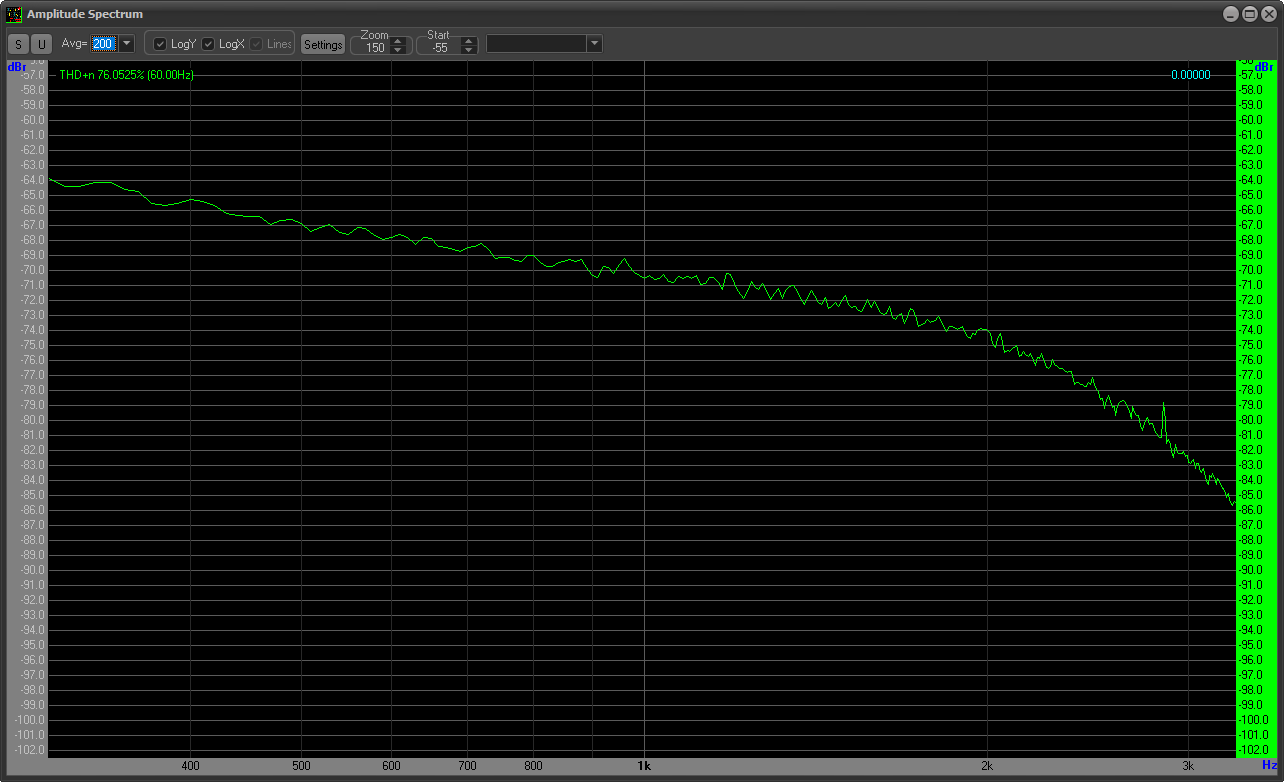Decrease Start value with down arrow

[468, 49]
